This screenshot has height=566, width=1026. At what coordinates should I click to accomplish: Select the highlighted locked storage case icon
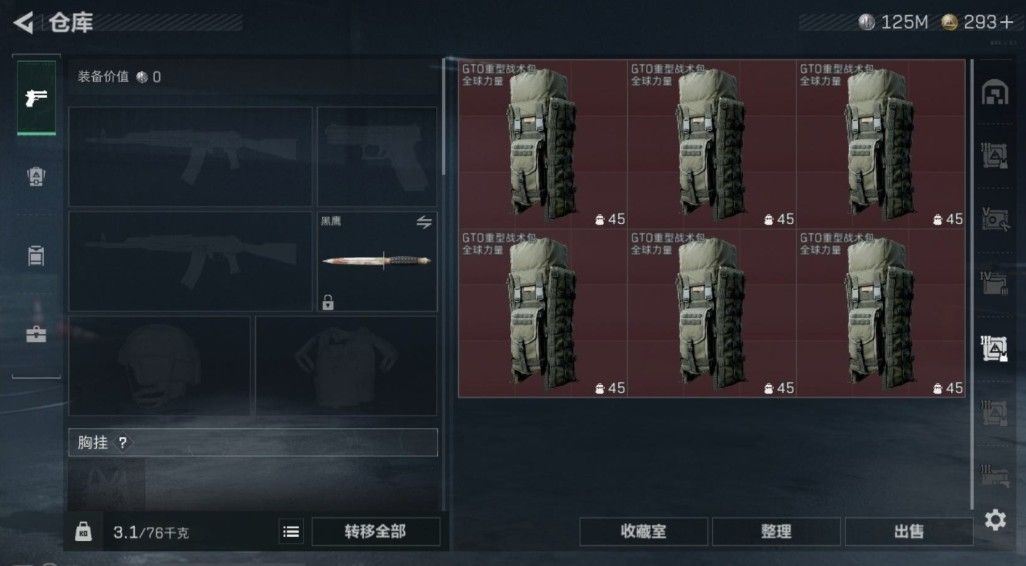[x=995, y=348]
